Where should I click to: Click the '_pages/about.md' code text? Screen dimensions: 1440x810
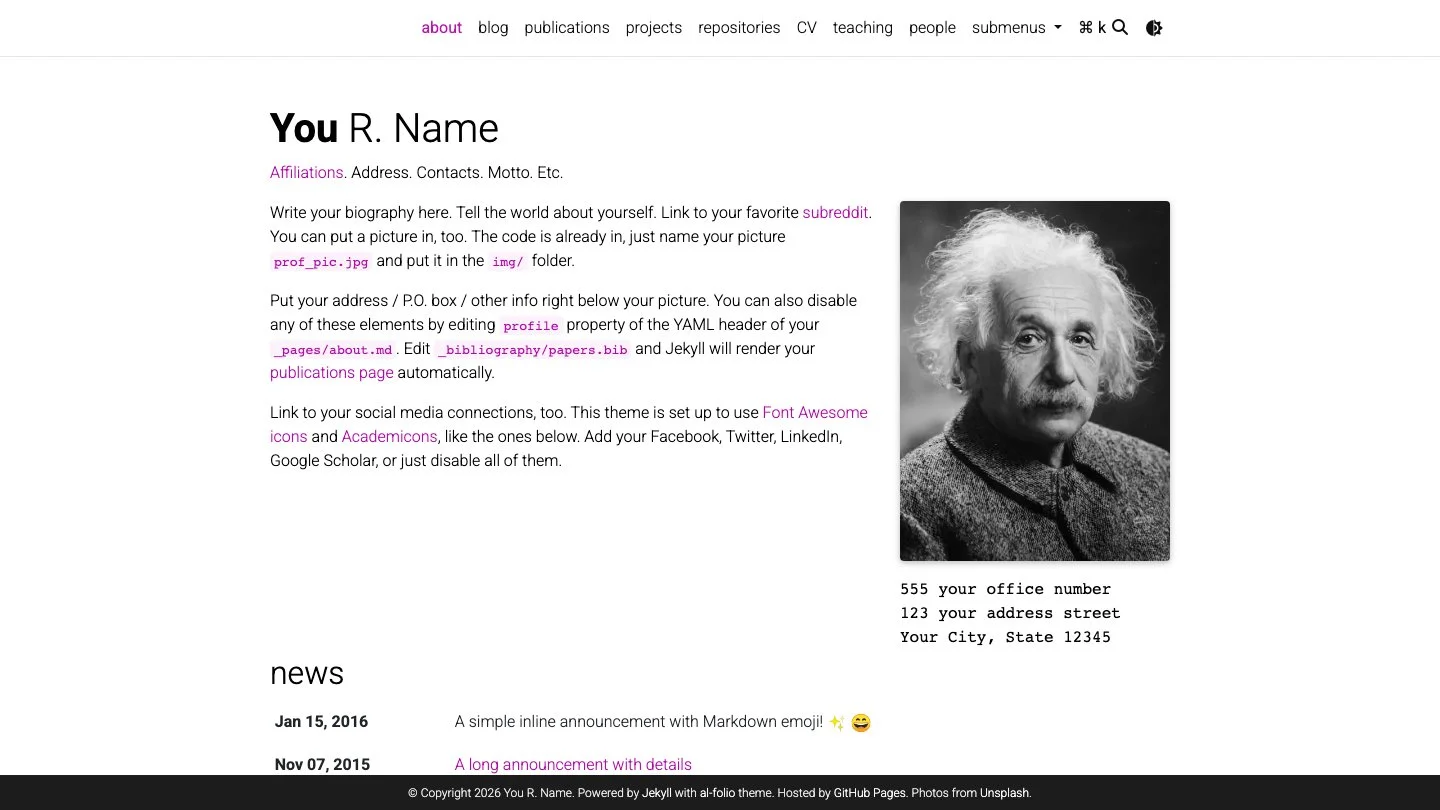point(333,350)
